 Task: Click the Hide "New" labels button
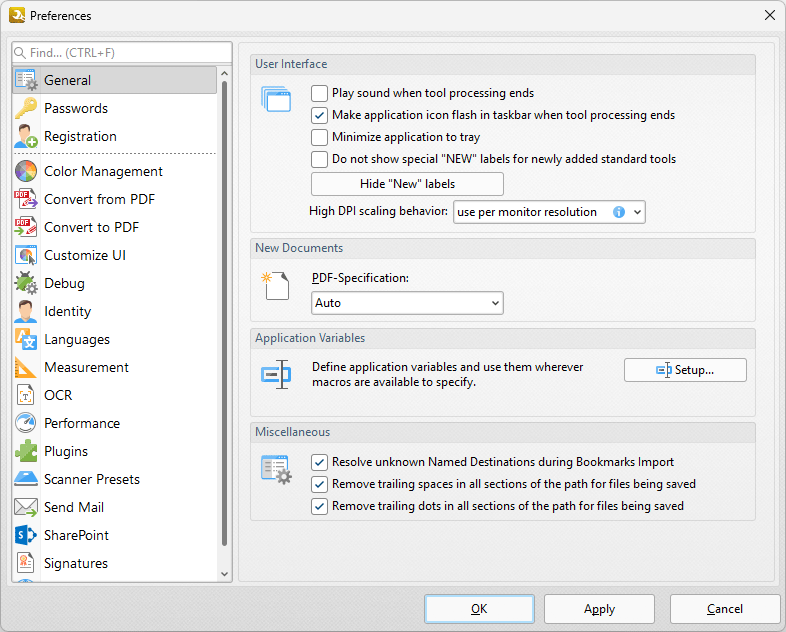pyautogui.click(x=407, y=184)
